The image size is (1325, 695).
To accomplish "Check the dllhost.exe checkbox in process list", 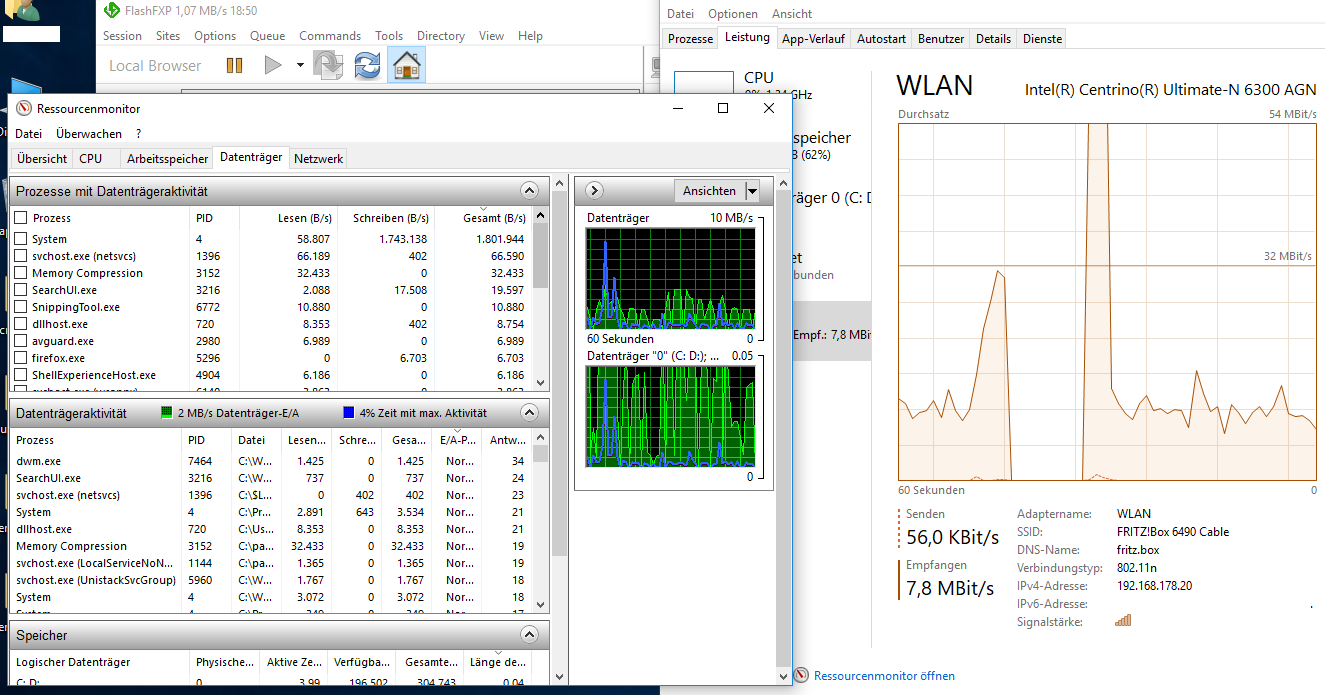I will coord(20,324).
